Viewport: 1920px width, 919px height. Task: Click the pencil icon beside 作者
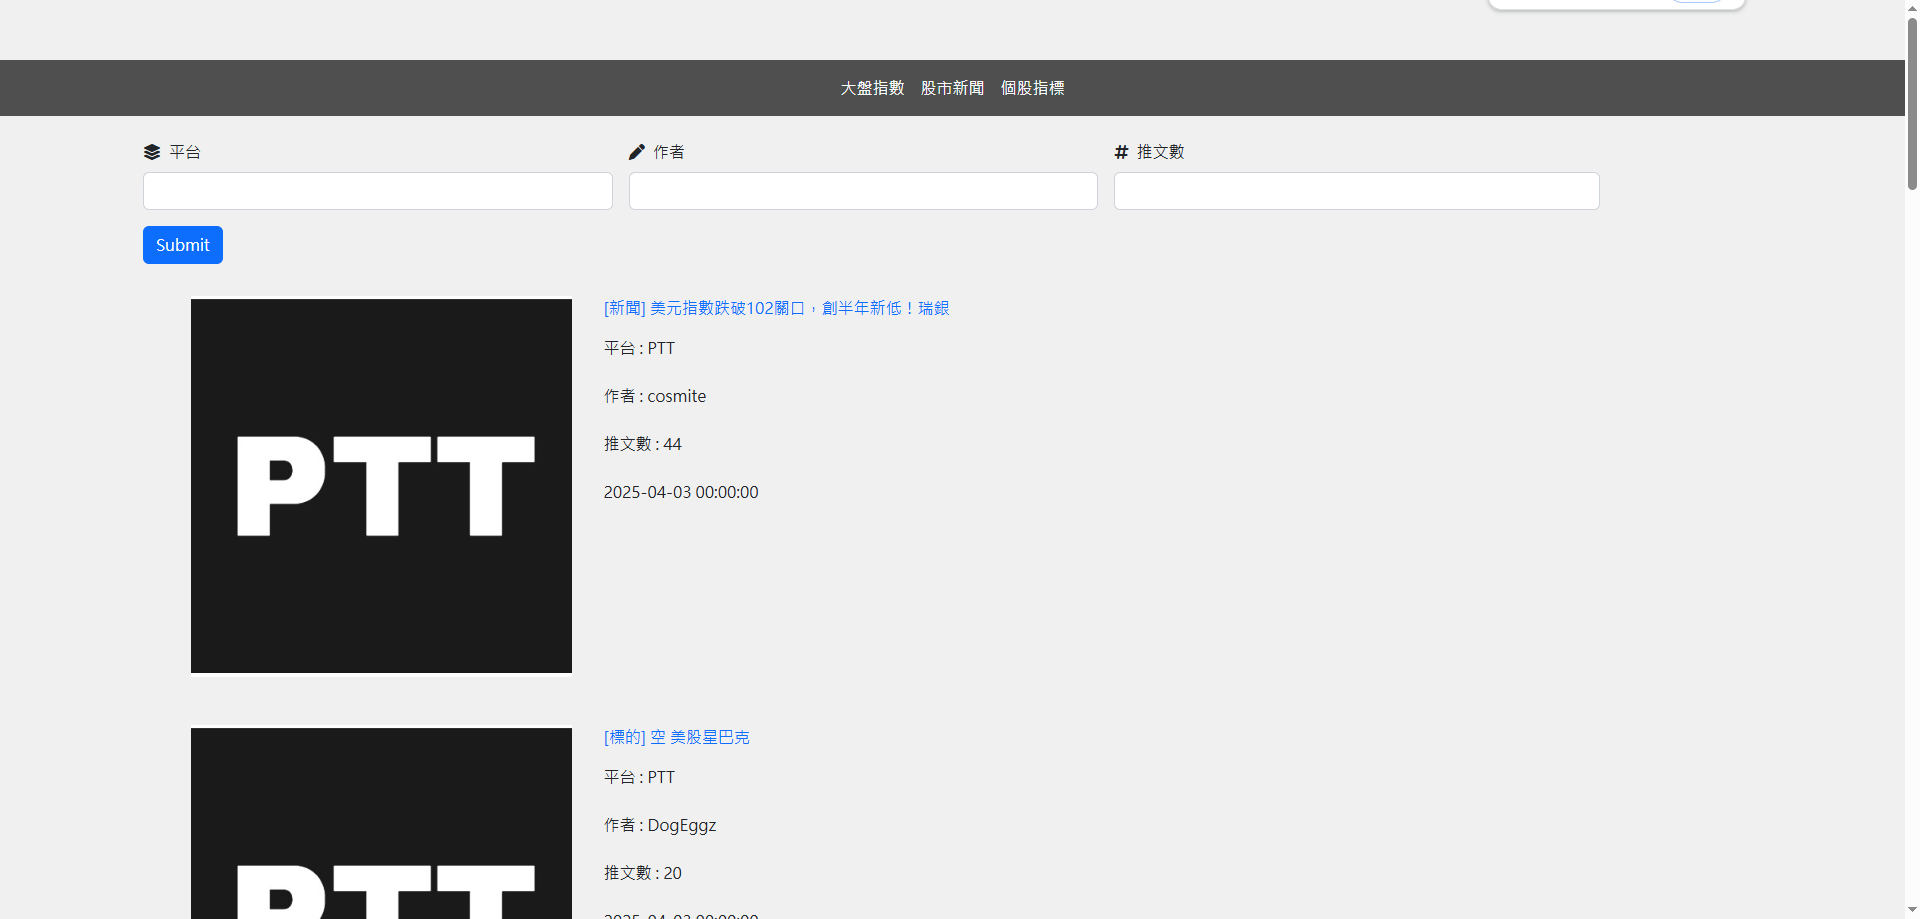(x=637, y=152)
